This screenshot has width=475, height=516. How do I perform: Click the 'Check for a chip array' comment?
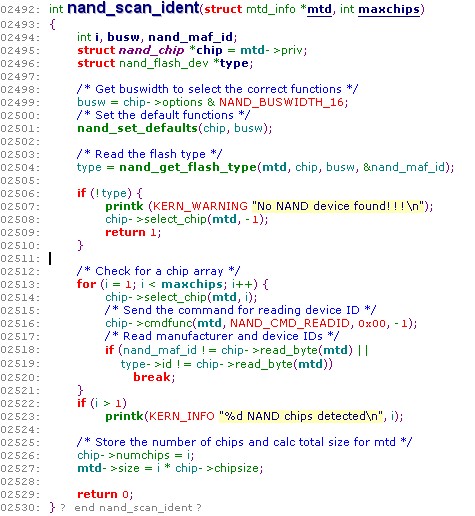coord(158,271)
